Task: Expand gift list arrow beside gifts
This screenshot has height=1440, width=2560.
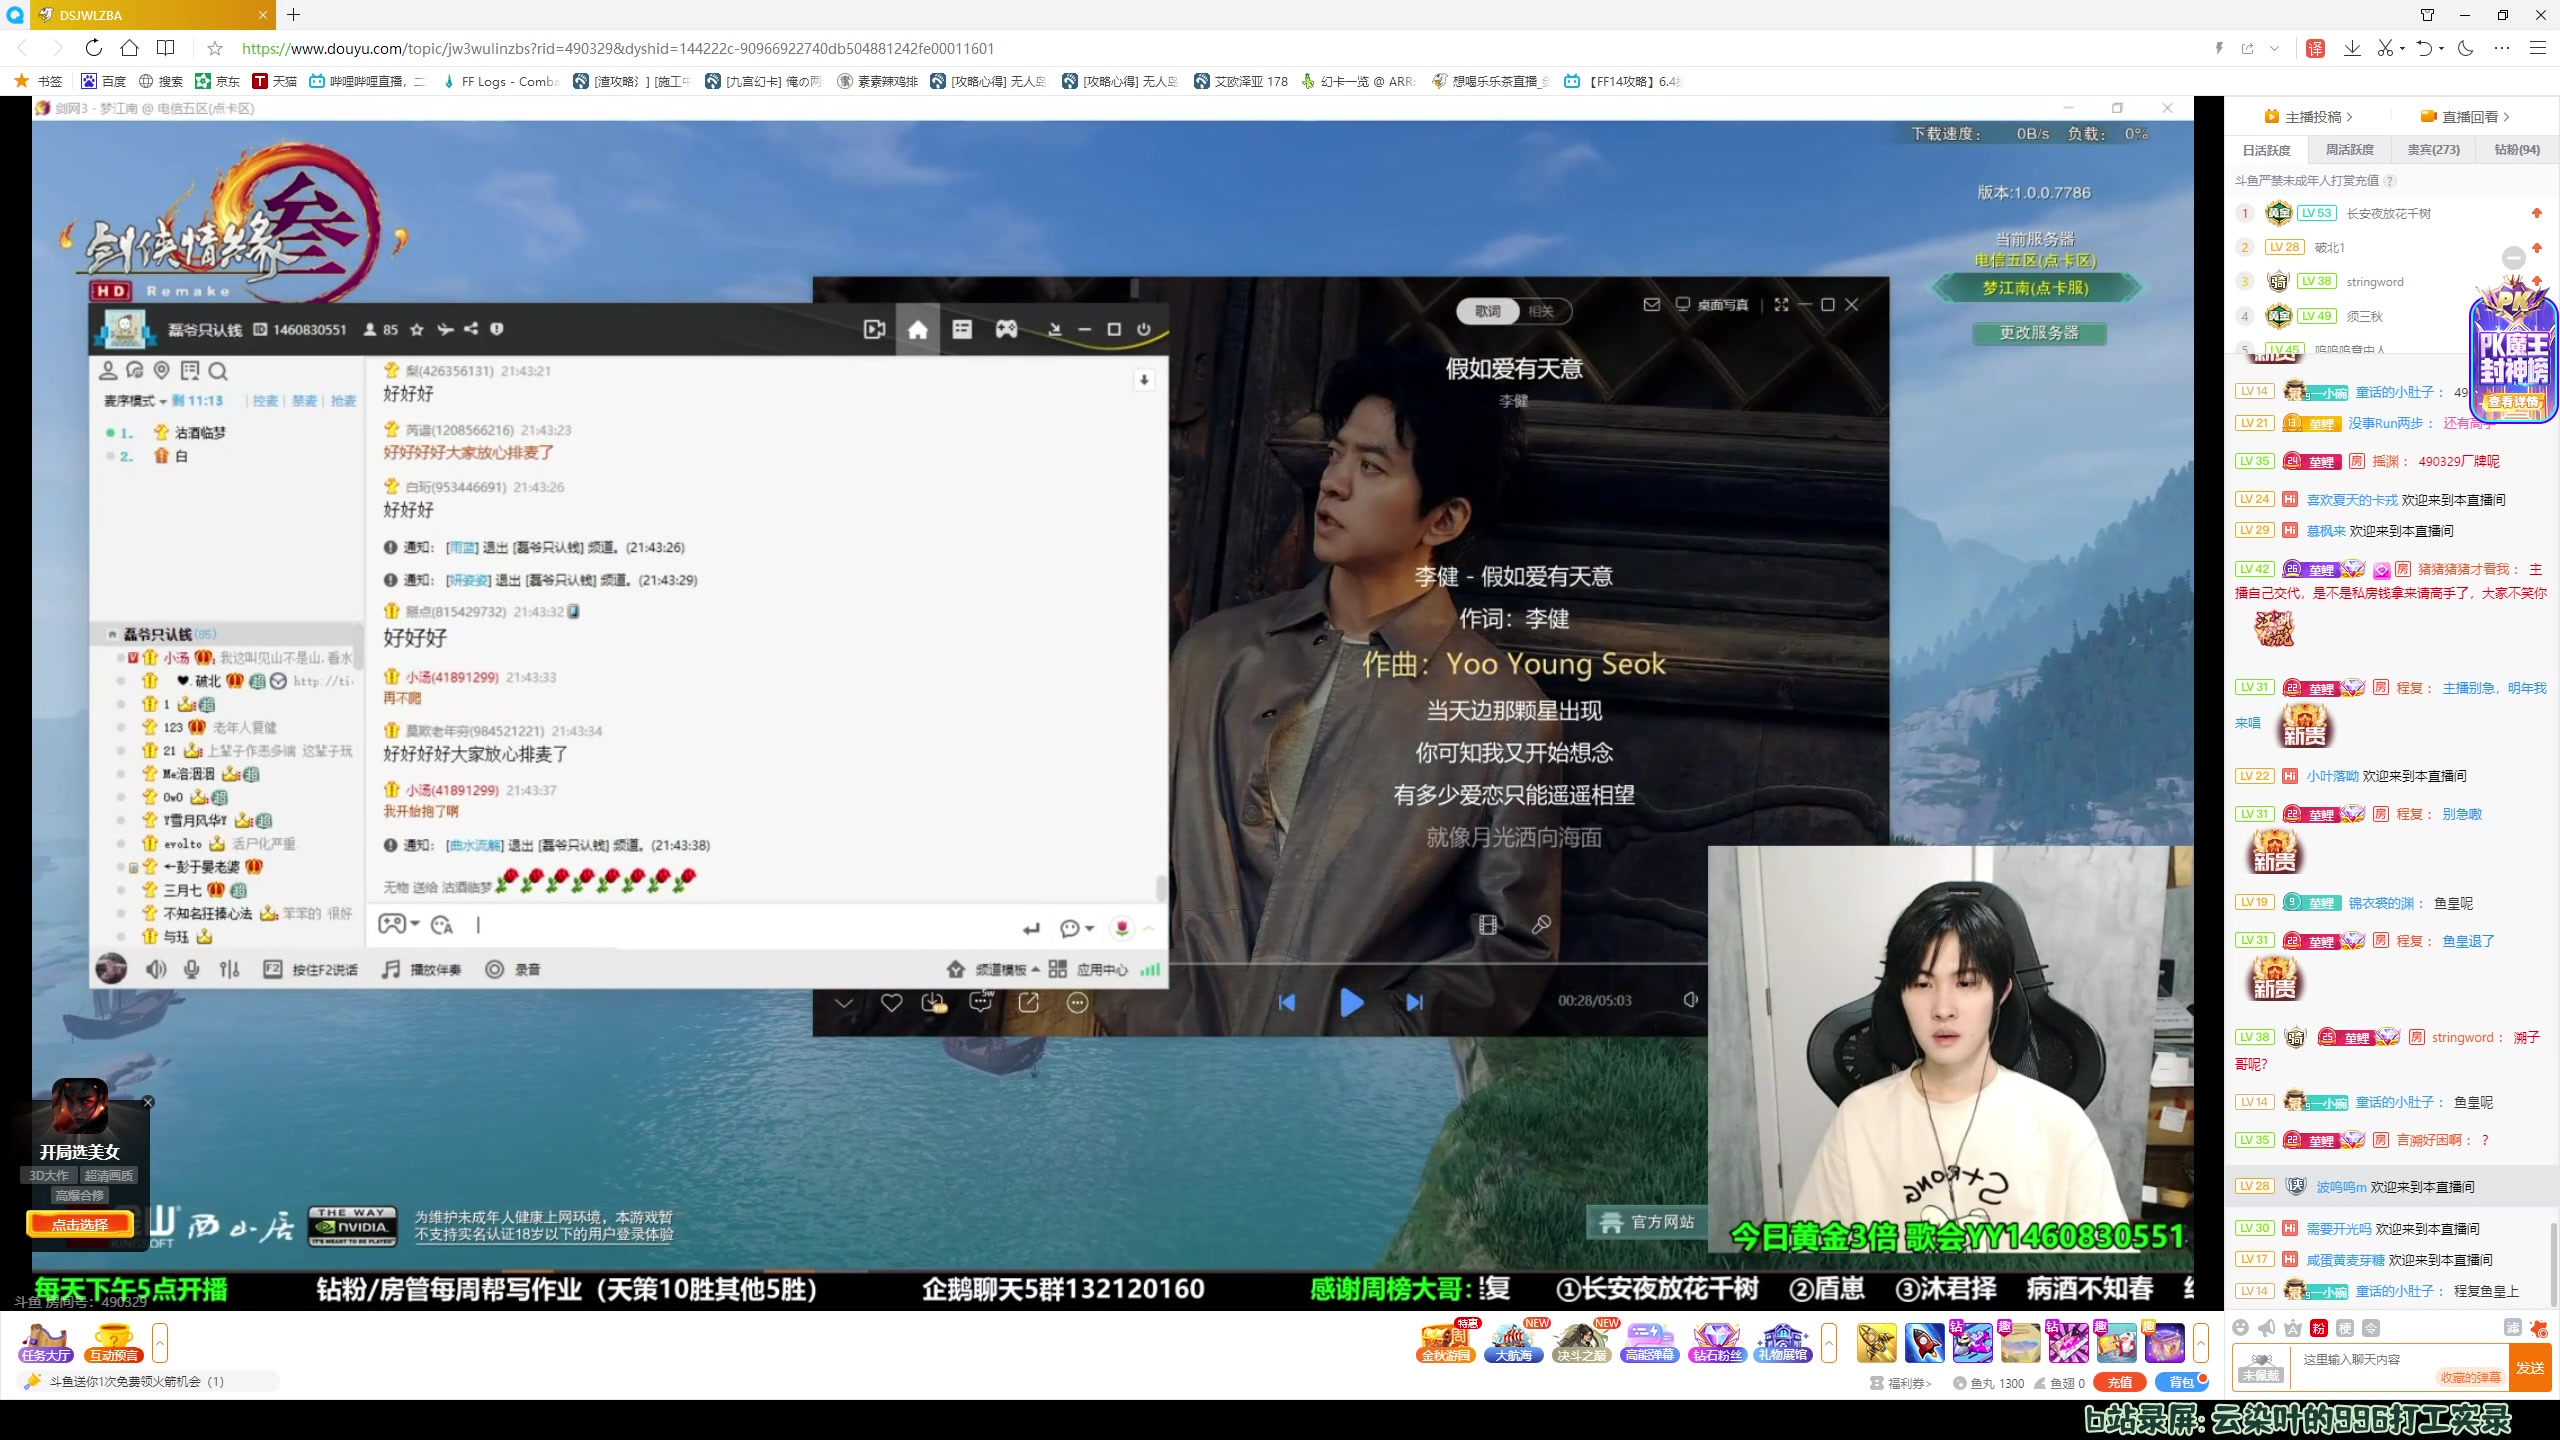Action: point(2201,1342)
